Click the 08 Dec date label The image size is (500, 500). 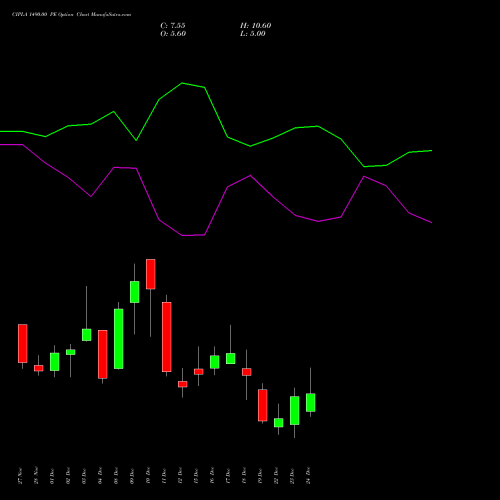click(x=116, y=476)
